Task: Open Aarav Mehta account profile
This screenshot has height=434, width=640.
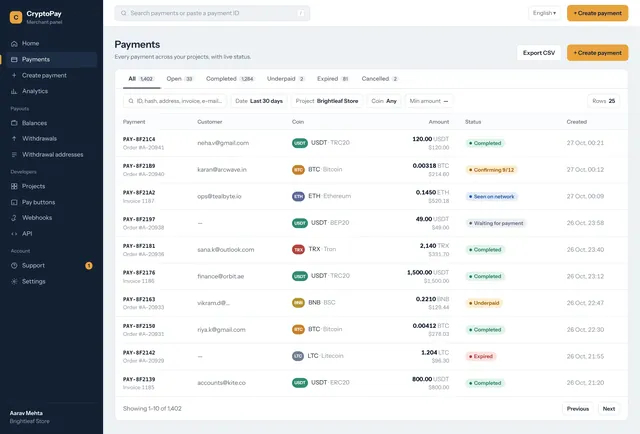Action: 29,417
